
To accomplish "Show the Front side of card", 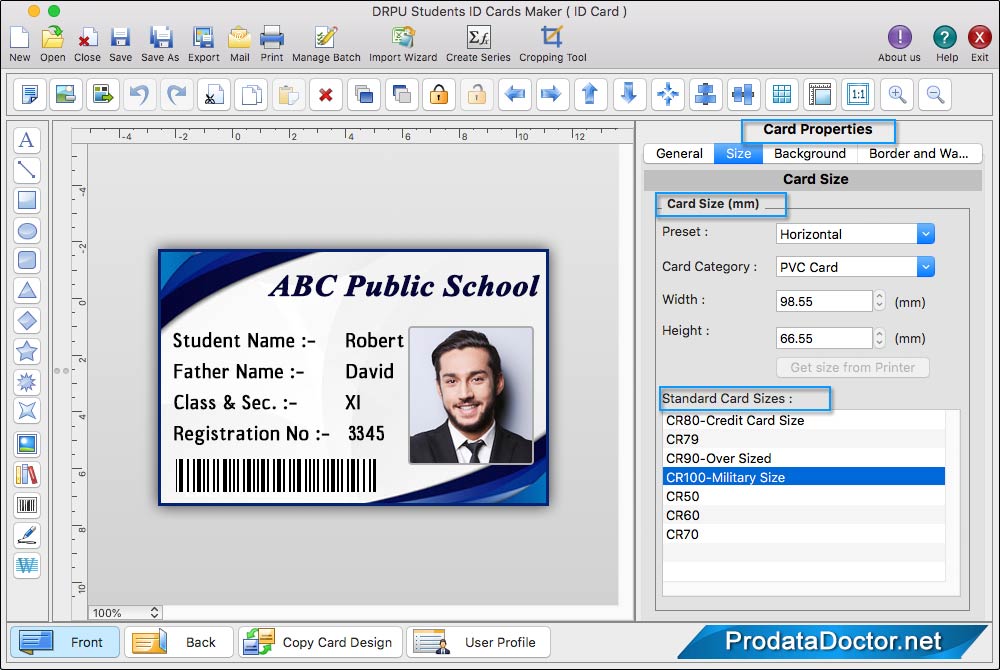I will coord(65,642).
